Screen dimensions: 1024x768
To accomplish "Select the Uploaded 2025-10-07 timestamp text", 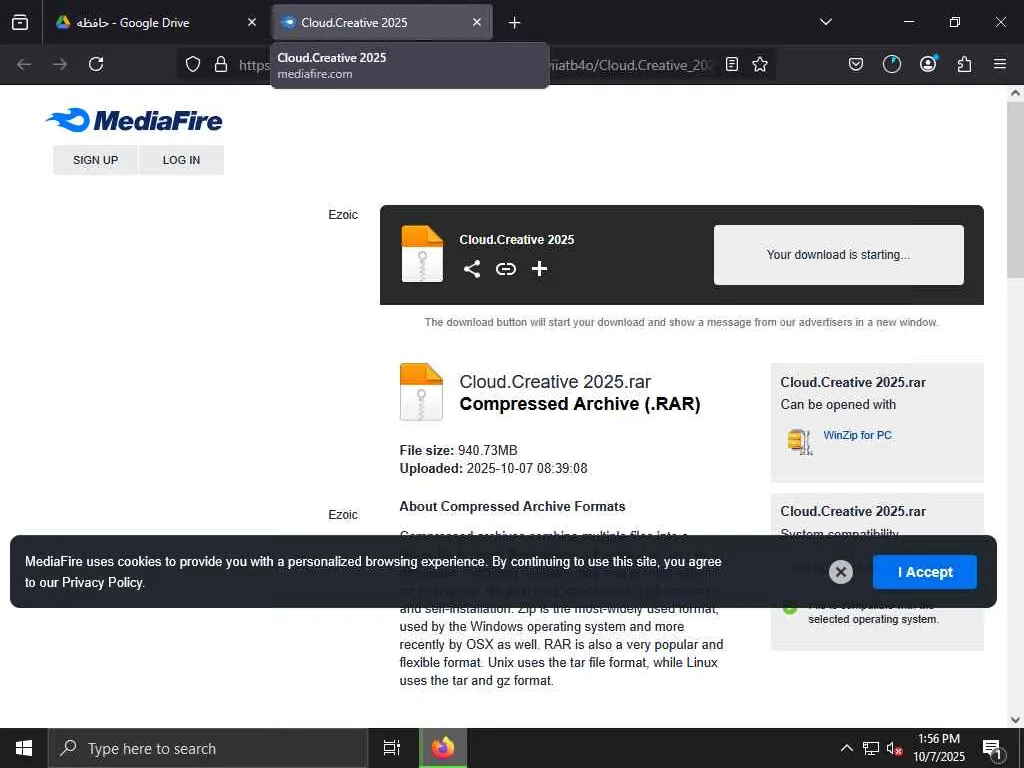I will (493, 468).
